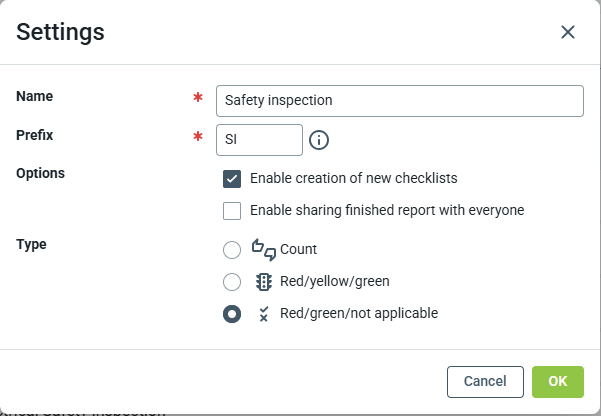The image size is (601, 416).
Task: Click the traffic light icon
Action: click(x=264, y=281)
